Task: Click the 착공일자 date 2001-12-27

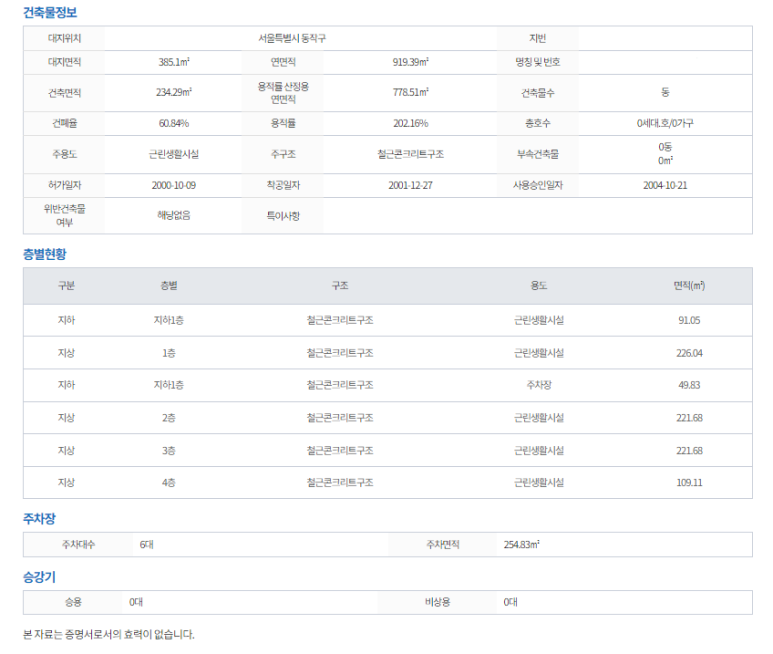Action: coord(410,185)
